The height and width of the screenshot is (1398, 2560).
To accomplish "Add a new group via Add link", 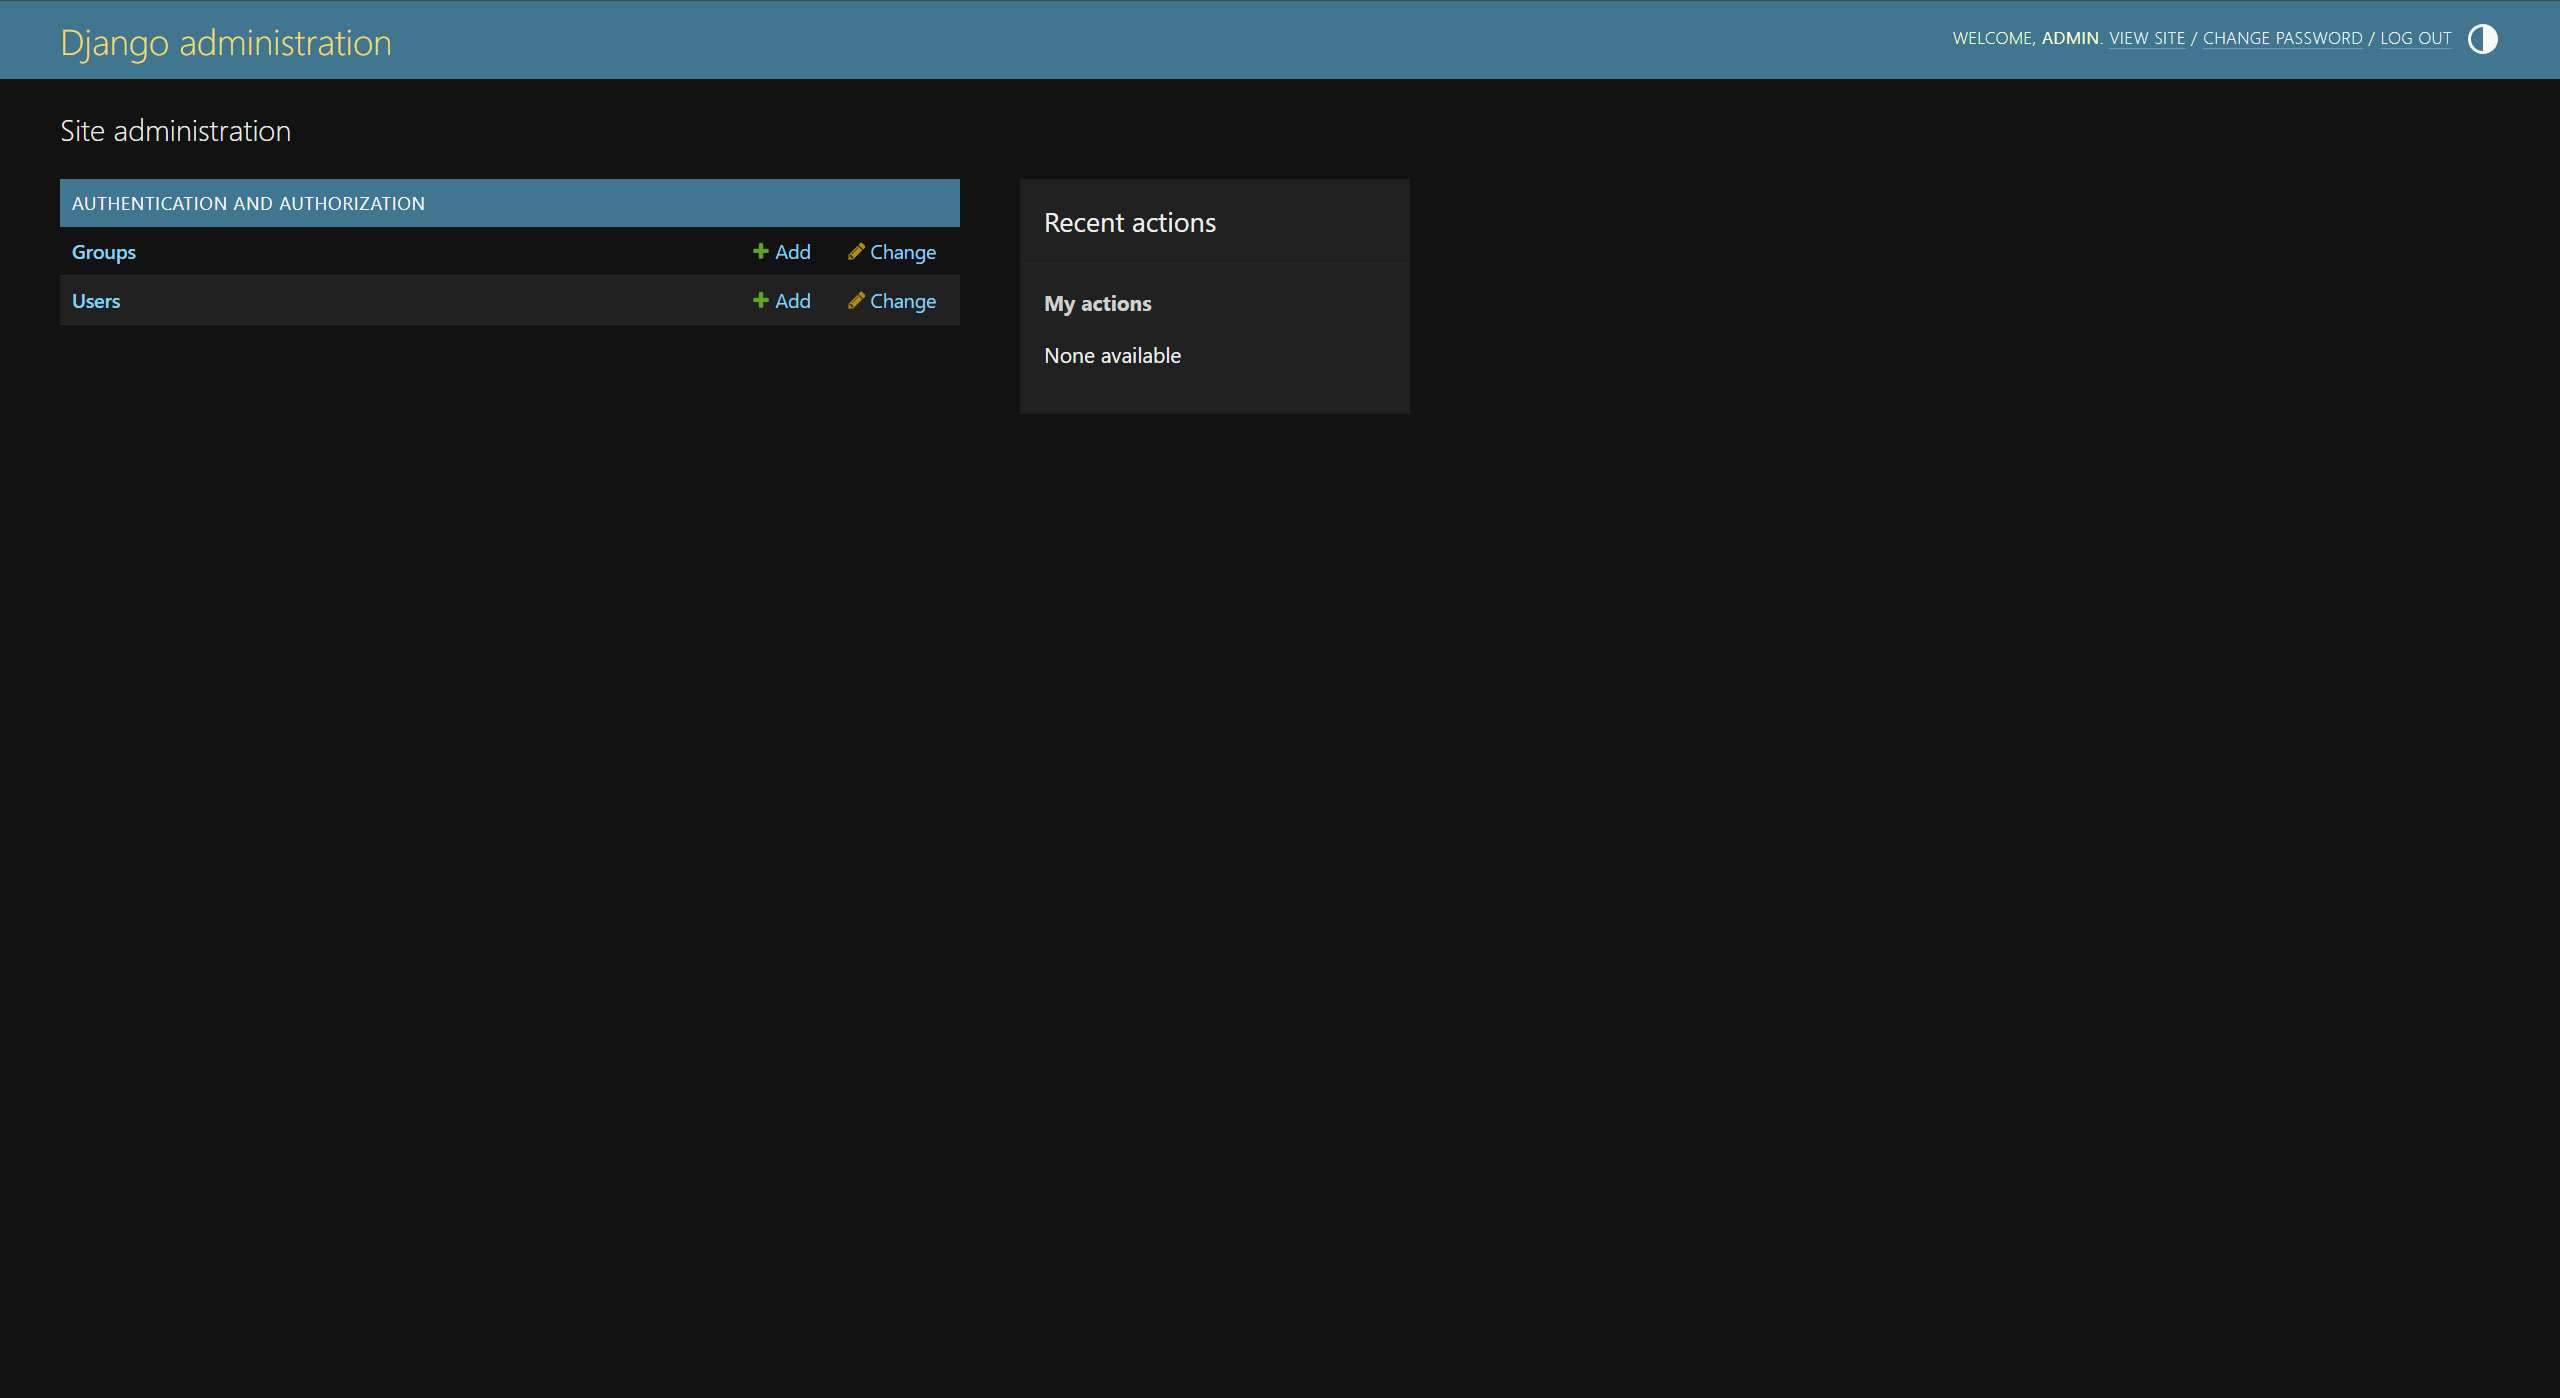I will click(x=782, y=252).
